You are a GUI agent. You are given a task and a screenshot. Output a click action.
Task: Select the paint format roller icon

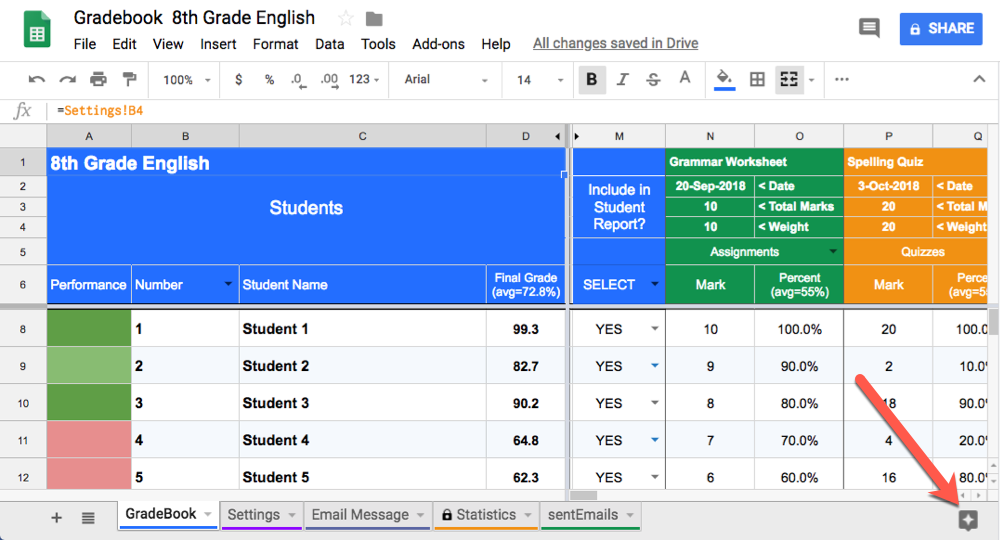click(129, 80)
